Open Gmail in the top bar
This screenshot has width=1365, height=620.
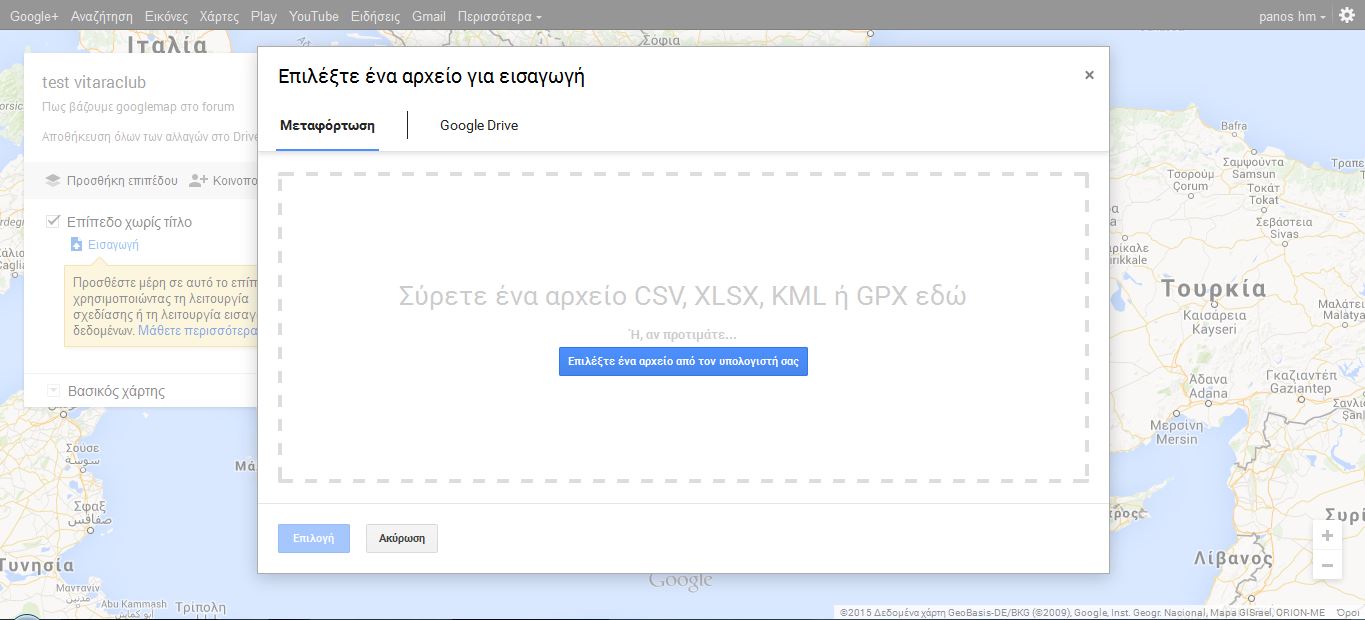point(429,16)
